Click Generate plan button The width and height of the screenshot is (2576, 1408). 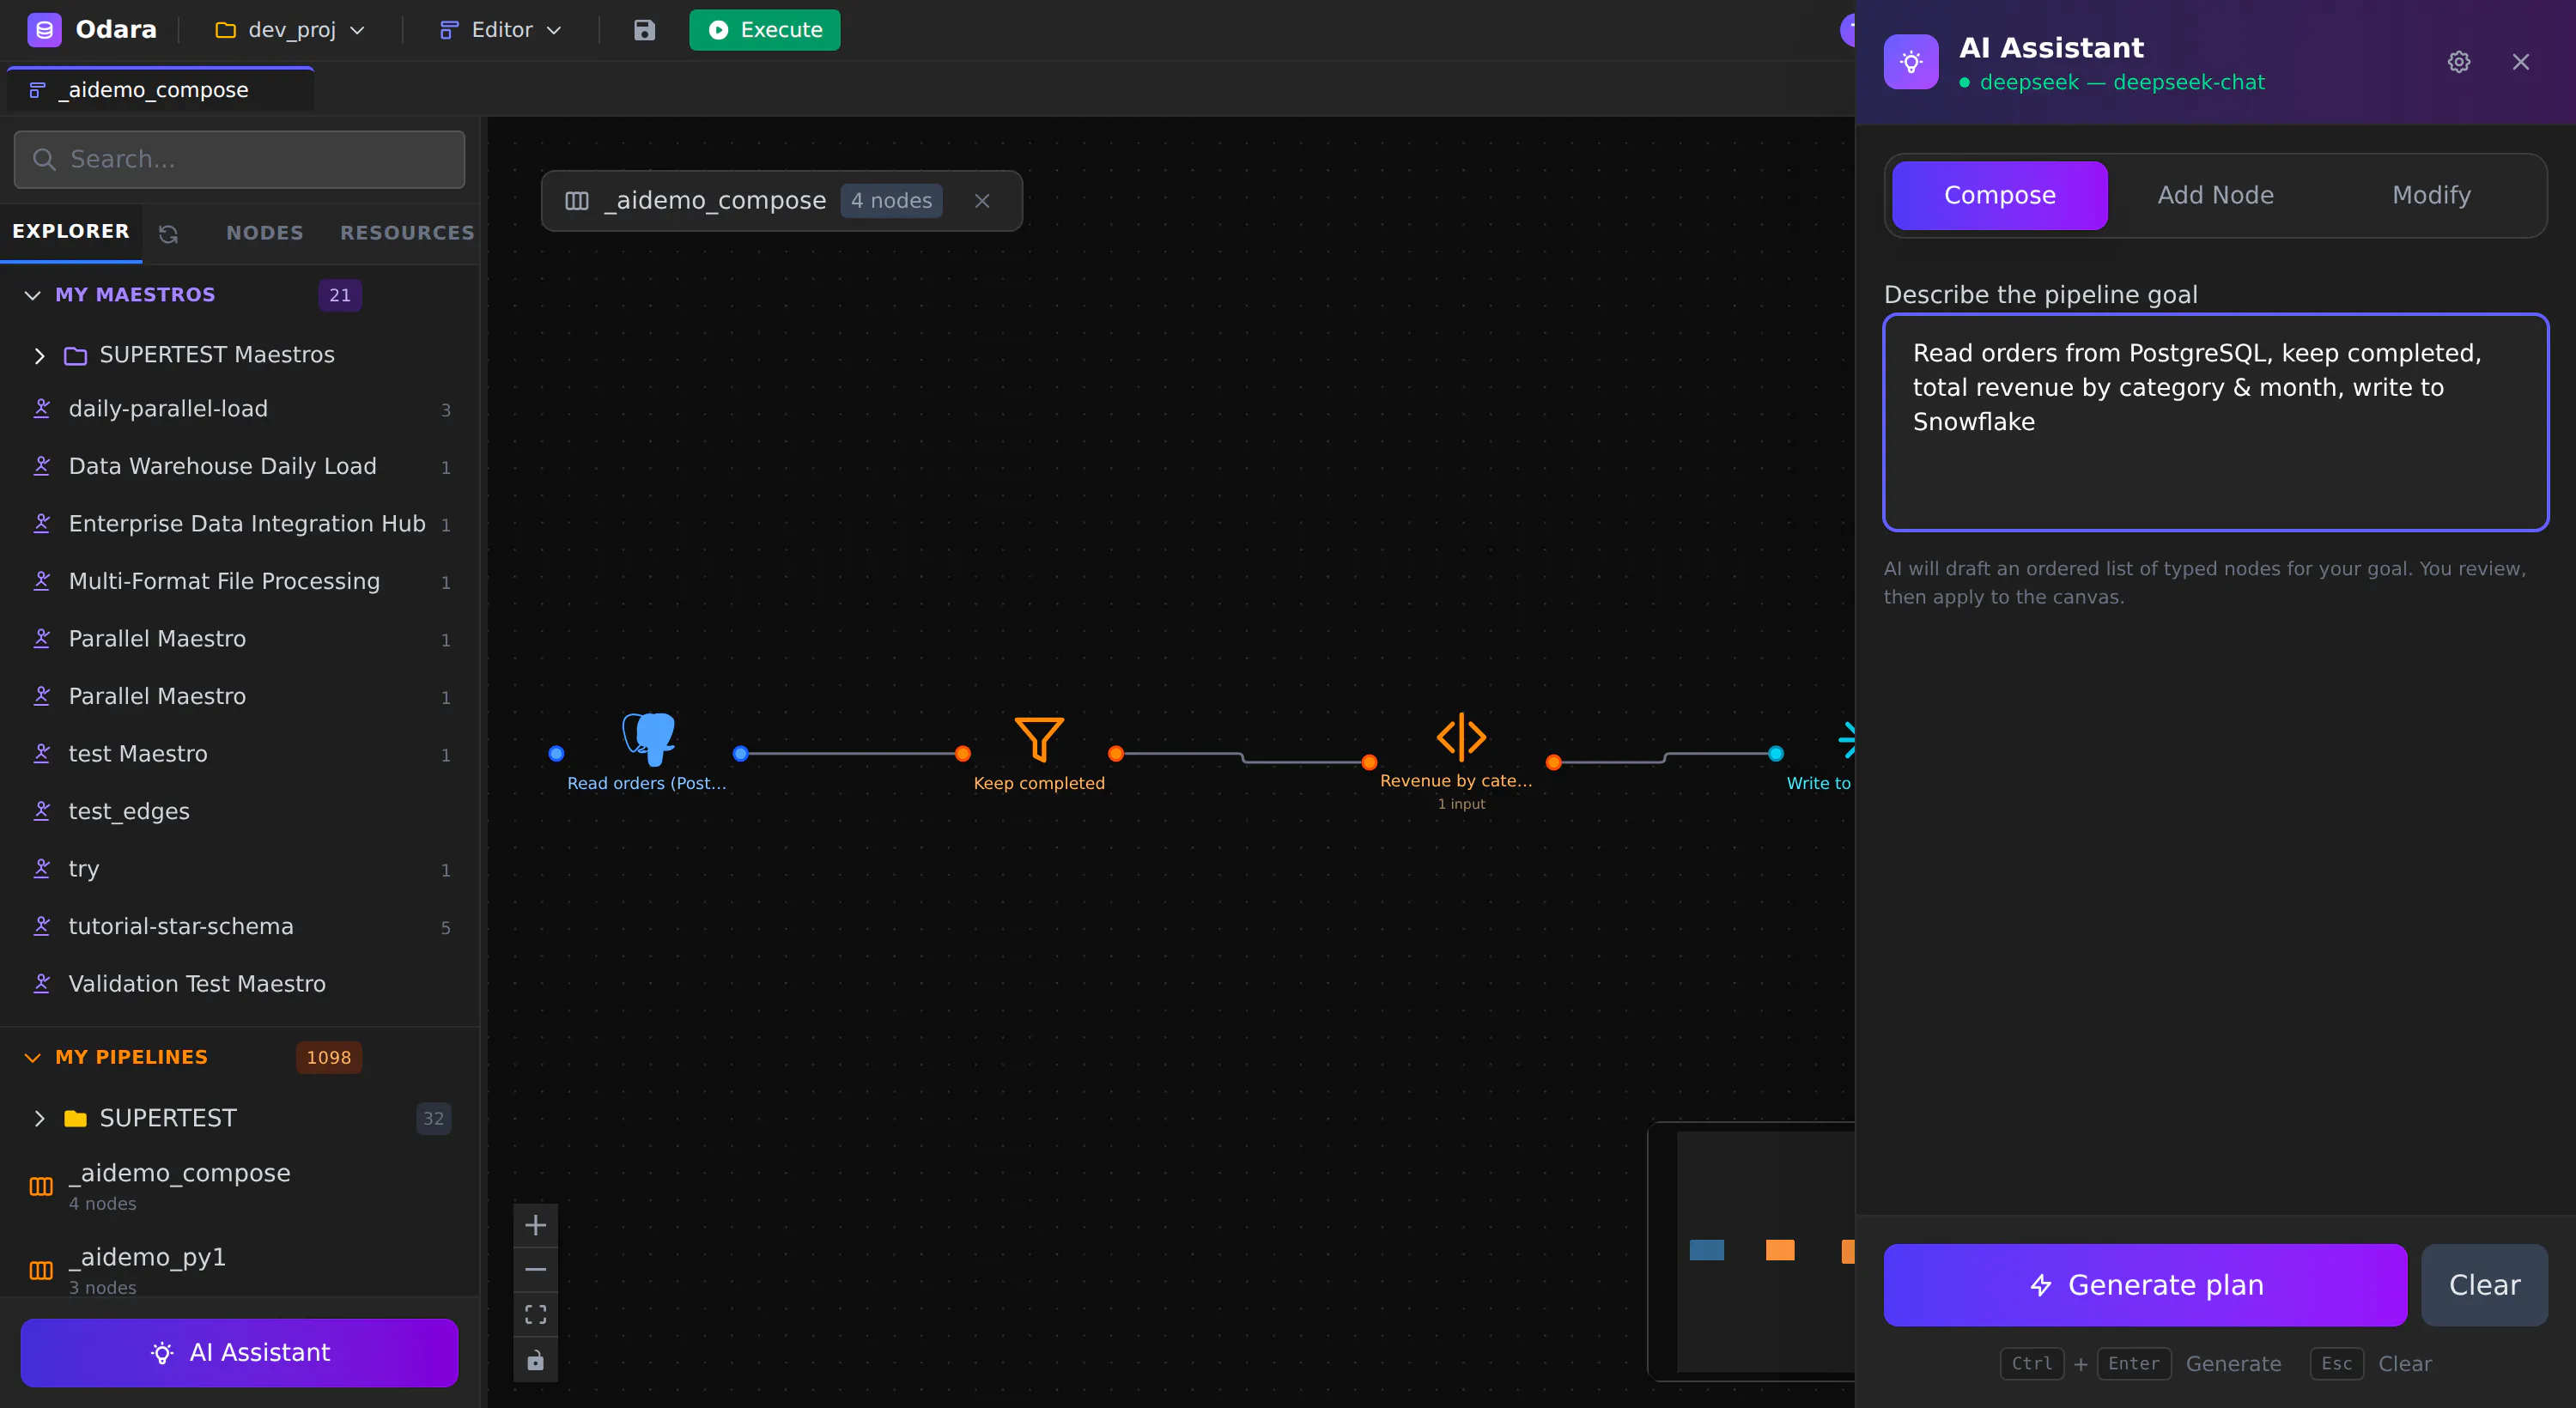(x=2145, y=1285)
